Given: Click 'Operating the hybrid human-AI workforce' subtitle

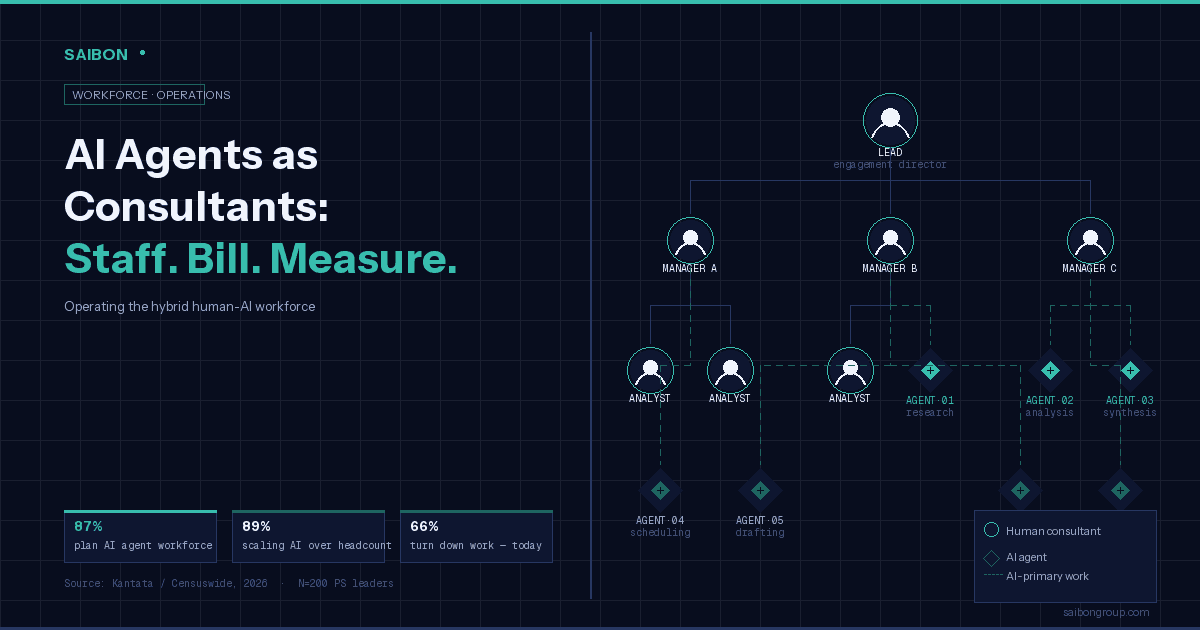Looking at the screenshot, I should [190, 307].
